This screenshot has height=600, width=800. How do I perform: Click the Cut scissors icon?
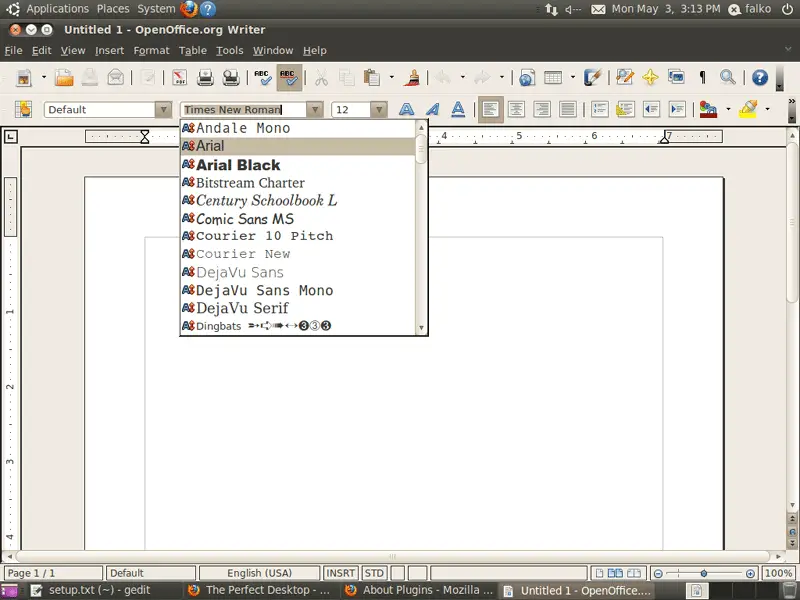(321, 78)
